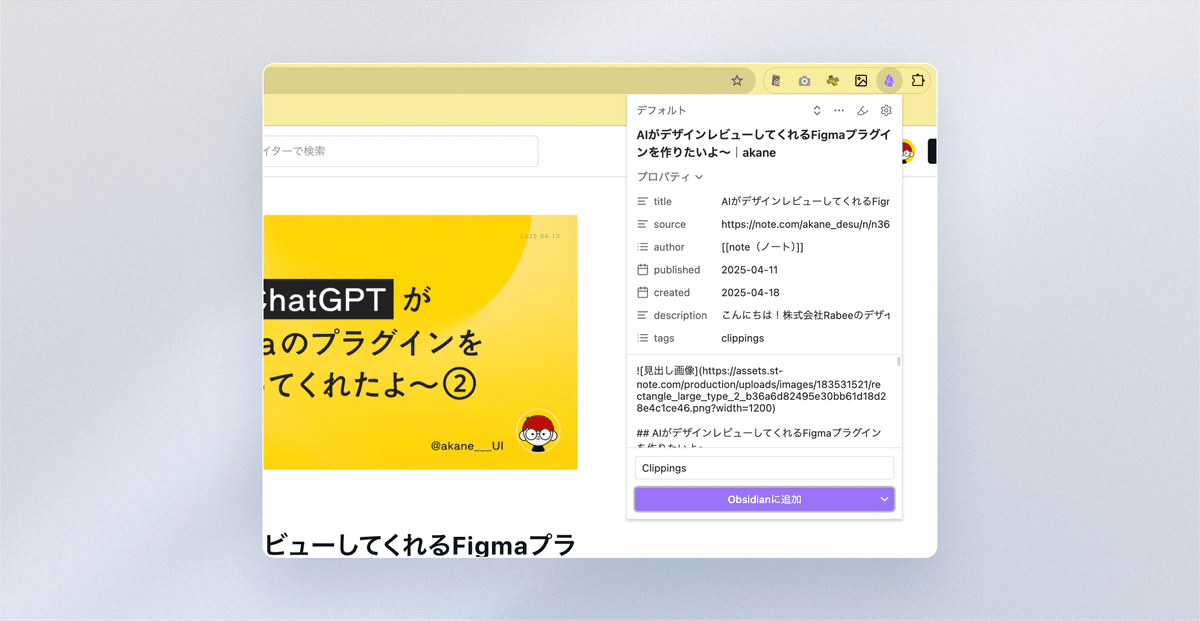Collapse the プロパティ section
Image resolution: width=1200 pixels, height=621 pixels.
[697, 176]
